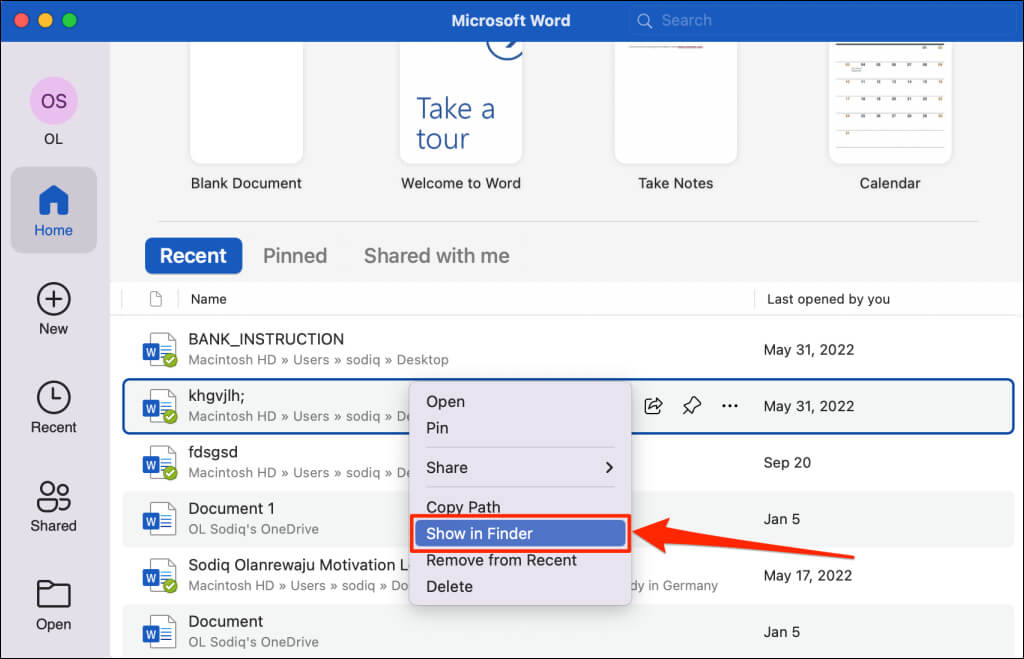Click the khgvjlh; Word file icon

coord(160,406)
